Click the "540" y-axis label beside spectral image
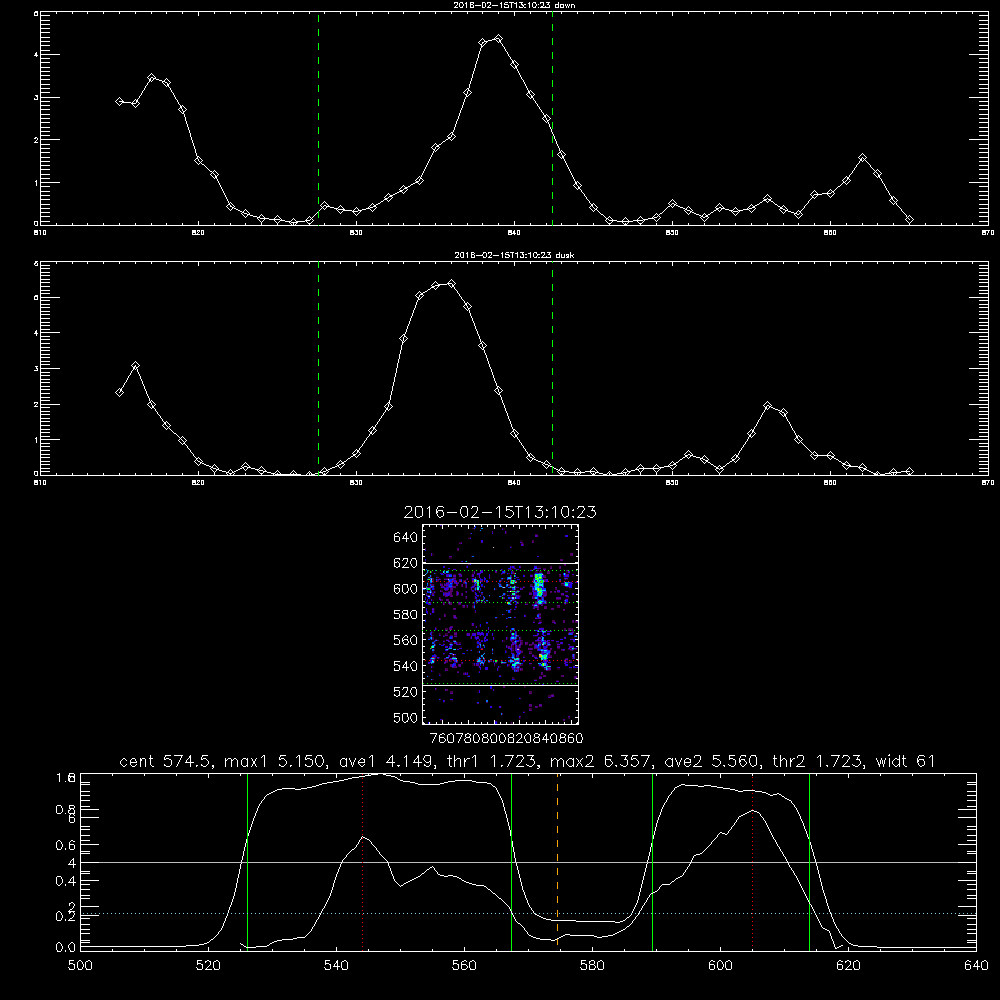This screenshot has height=1000, width=1000. 405,666
